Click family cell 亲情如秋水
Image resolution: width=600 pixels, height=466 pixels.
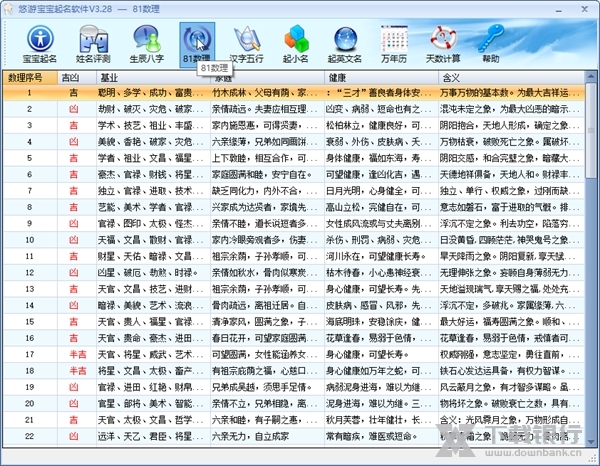coord(265,273)
